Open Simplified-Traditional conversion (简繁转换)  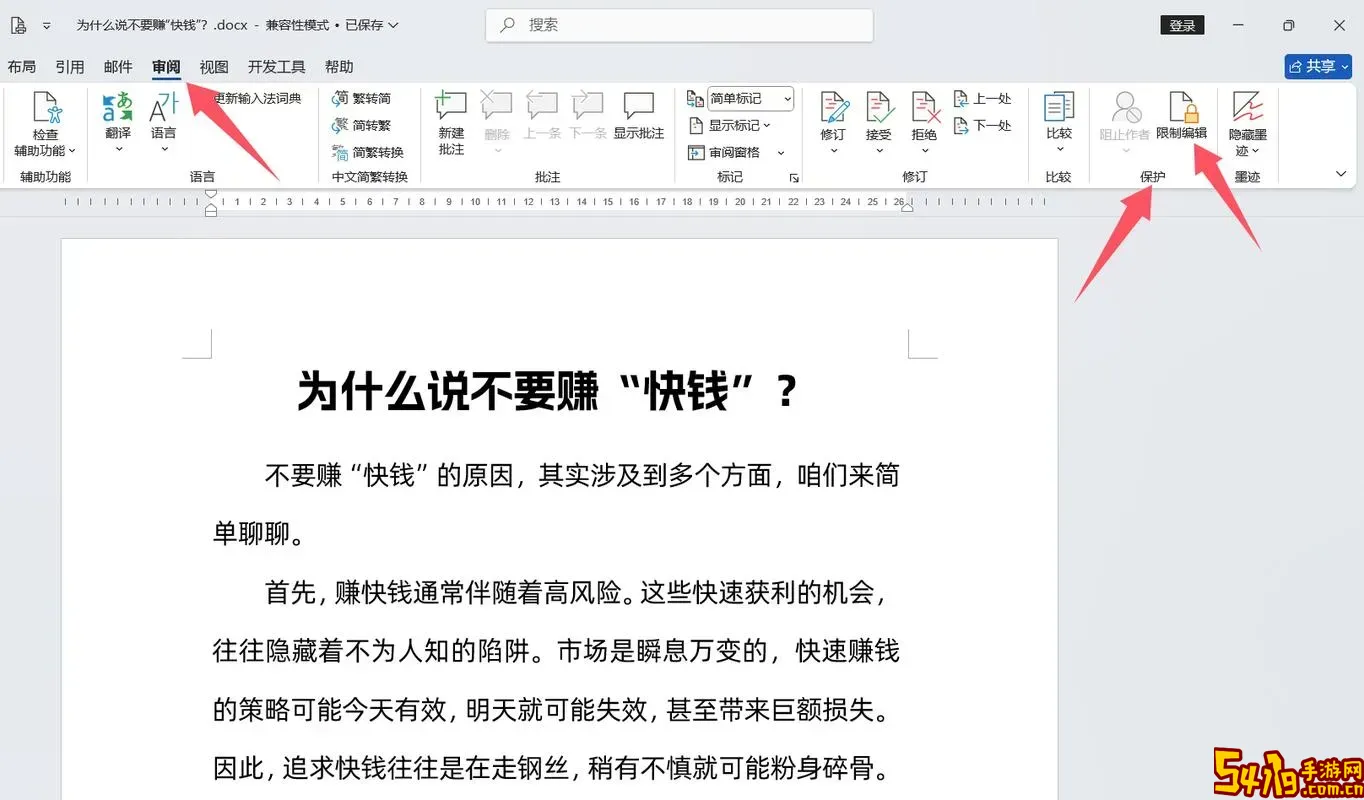[368, 152]
